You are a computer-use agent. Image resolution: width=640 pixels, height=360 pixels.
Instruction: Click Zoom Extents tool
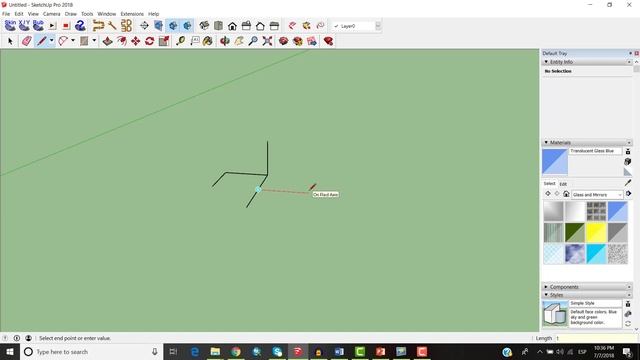pos(267,41)
